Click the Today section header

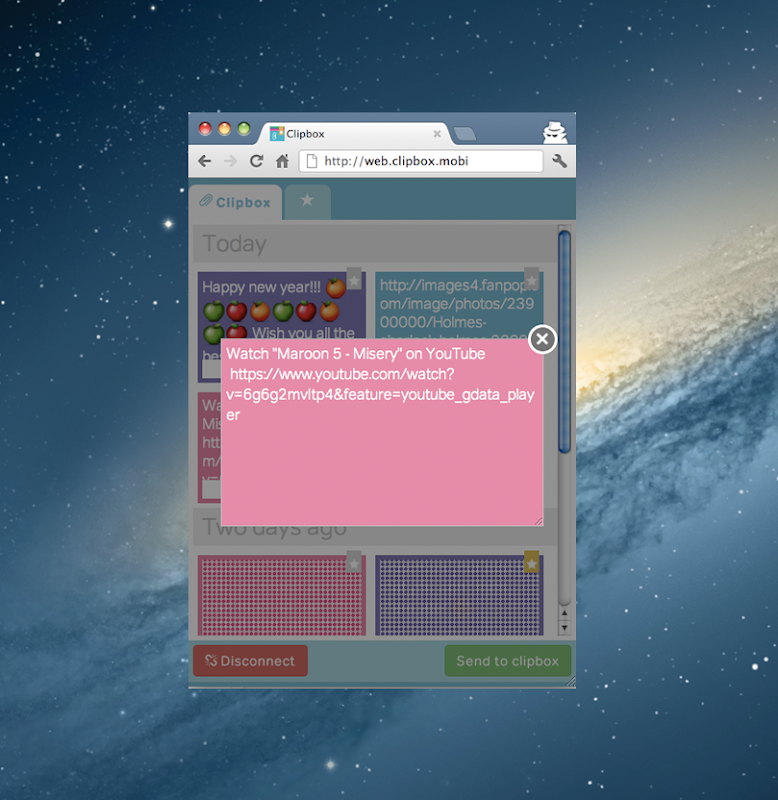point(375,244)
